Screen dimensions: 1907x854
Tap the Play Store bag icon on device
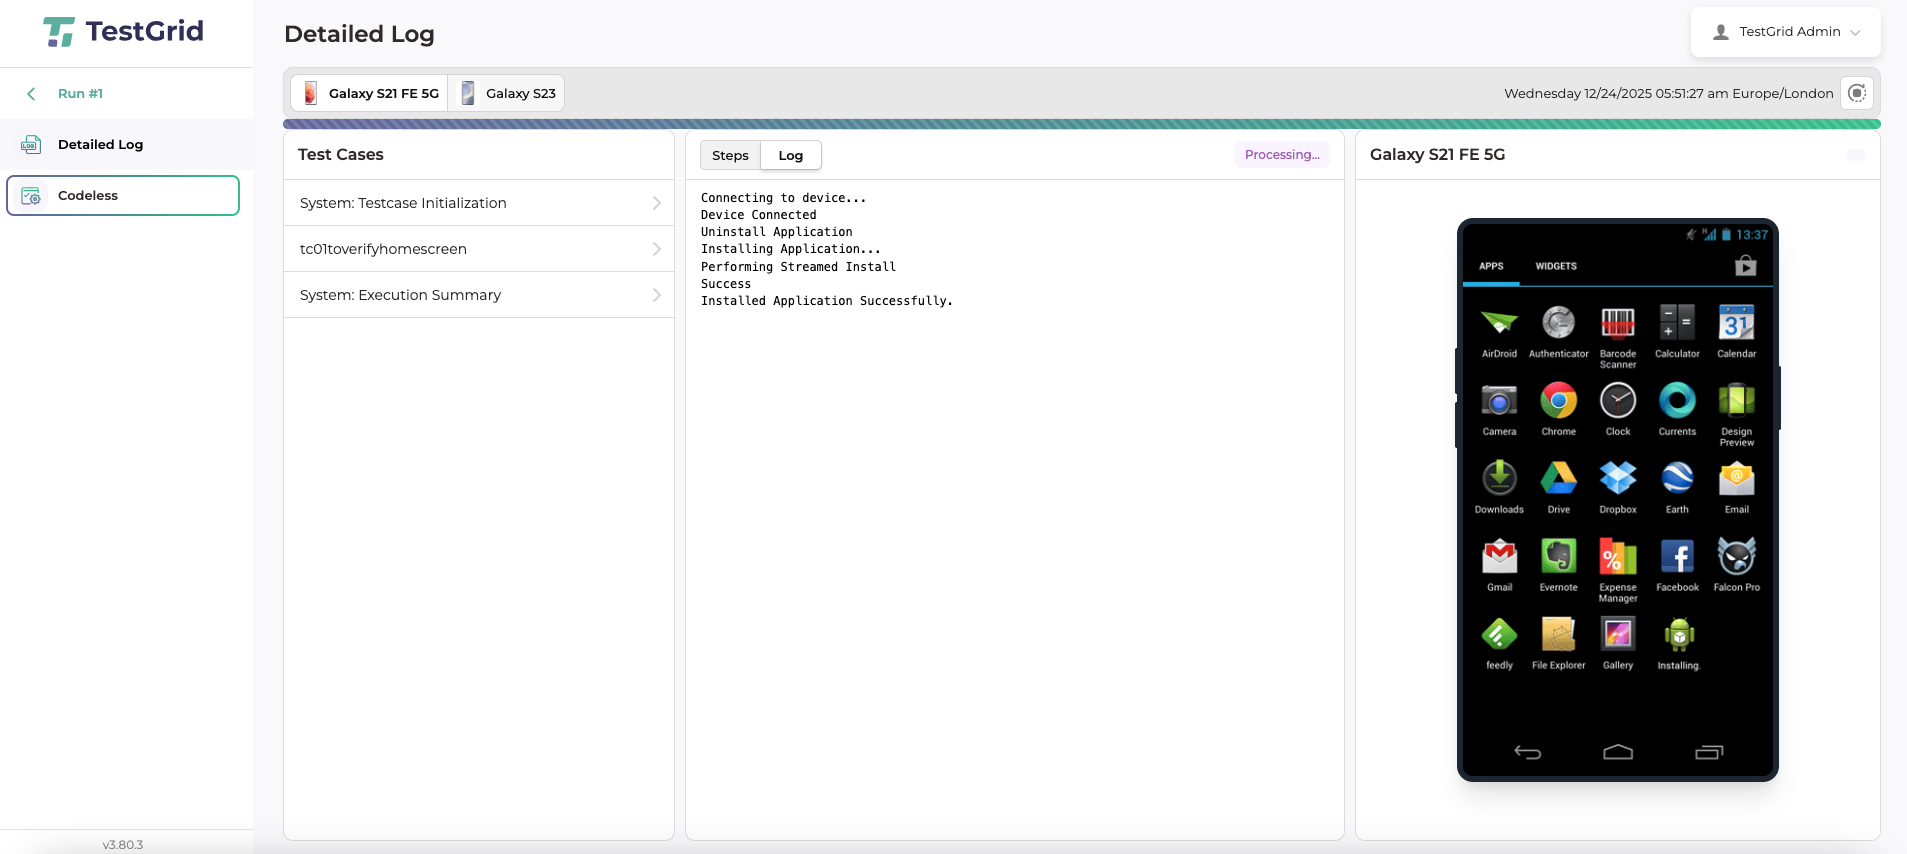1745,266
